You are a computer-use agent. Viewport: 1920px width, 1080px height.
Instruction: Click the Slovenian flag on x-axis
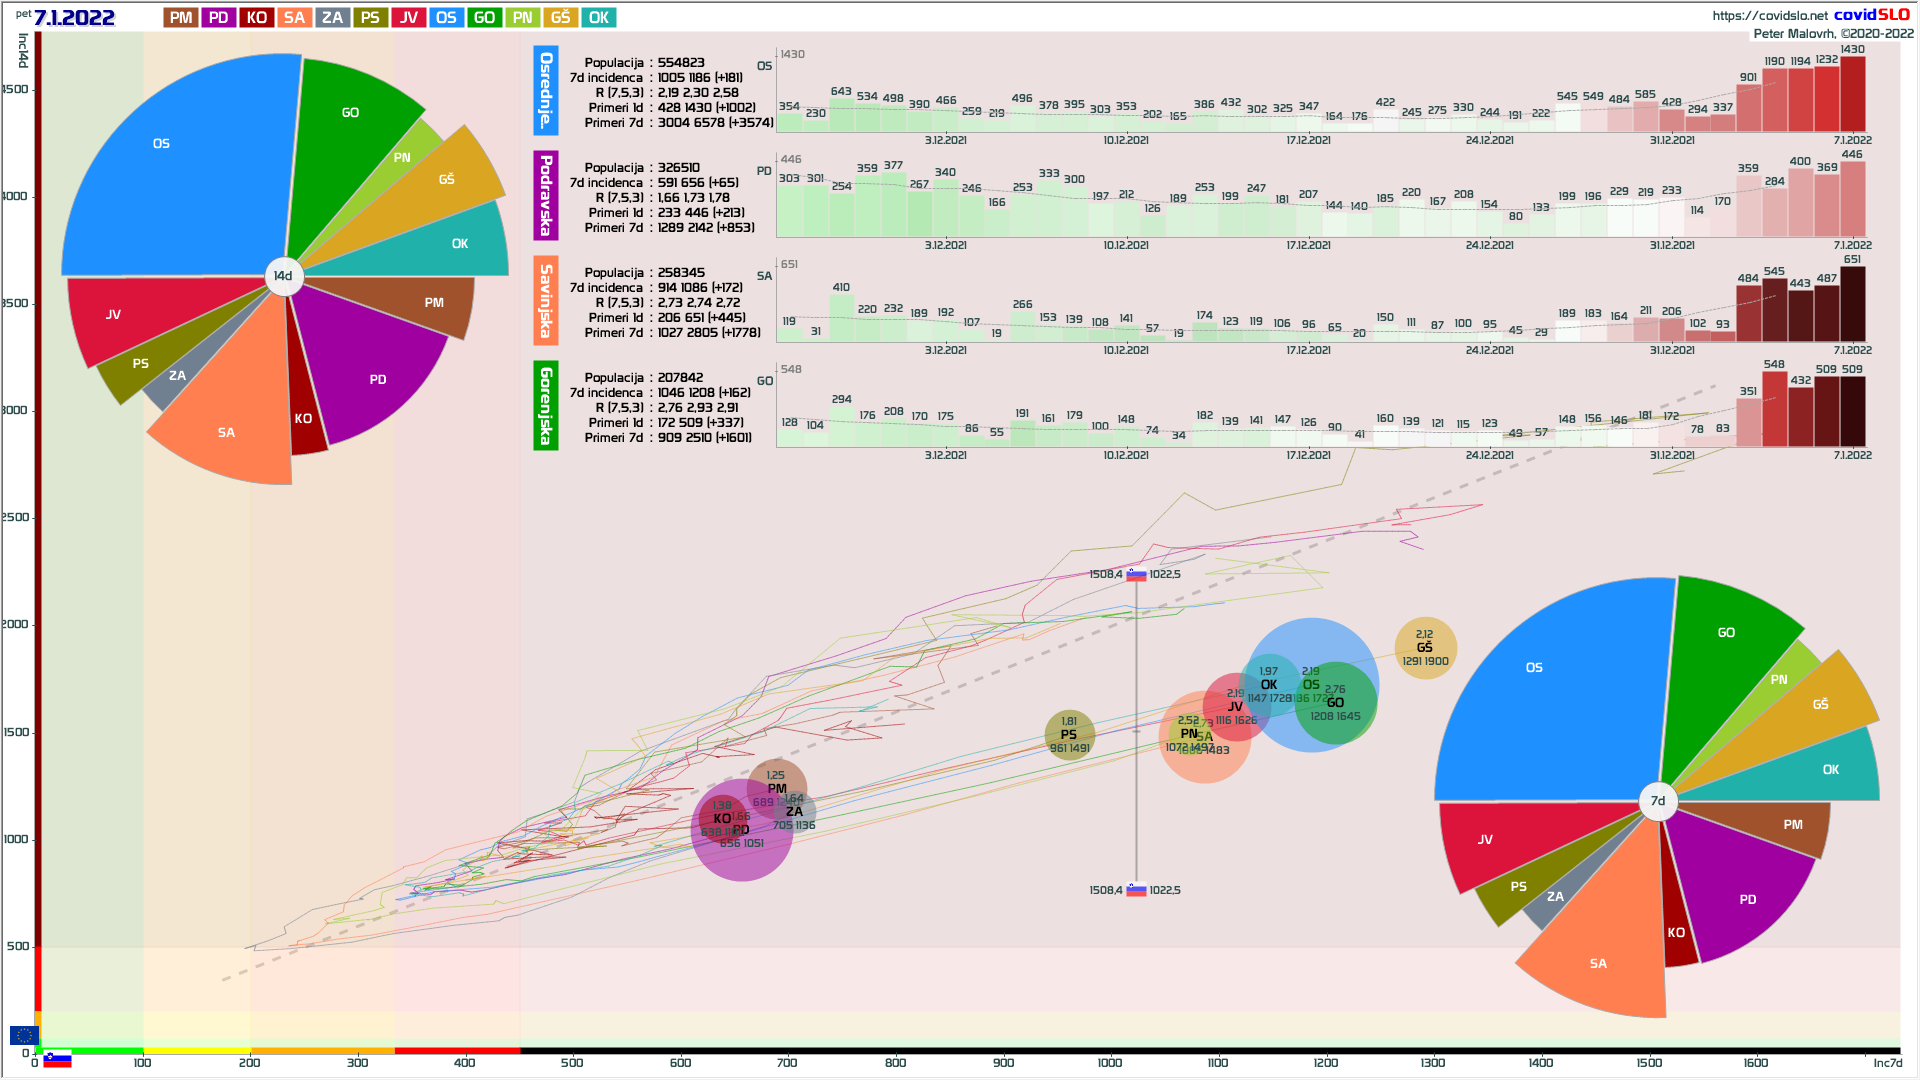click(57, 1059)
